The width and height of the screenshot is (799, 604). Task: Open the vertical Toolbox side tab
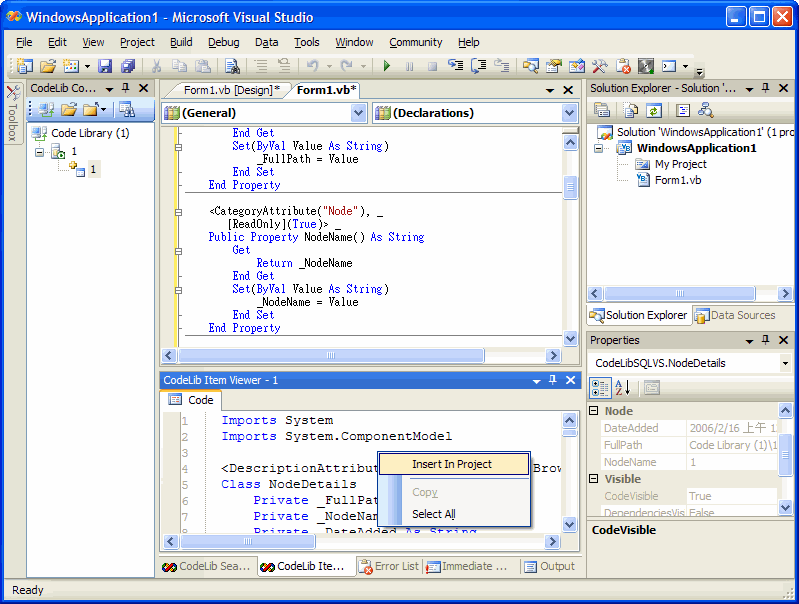[12, 114]
